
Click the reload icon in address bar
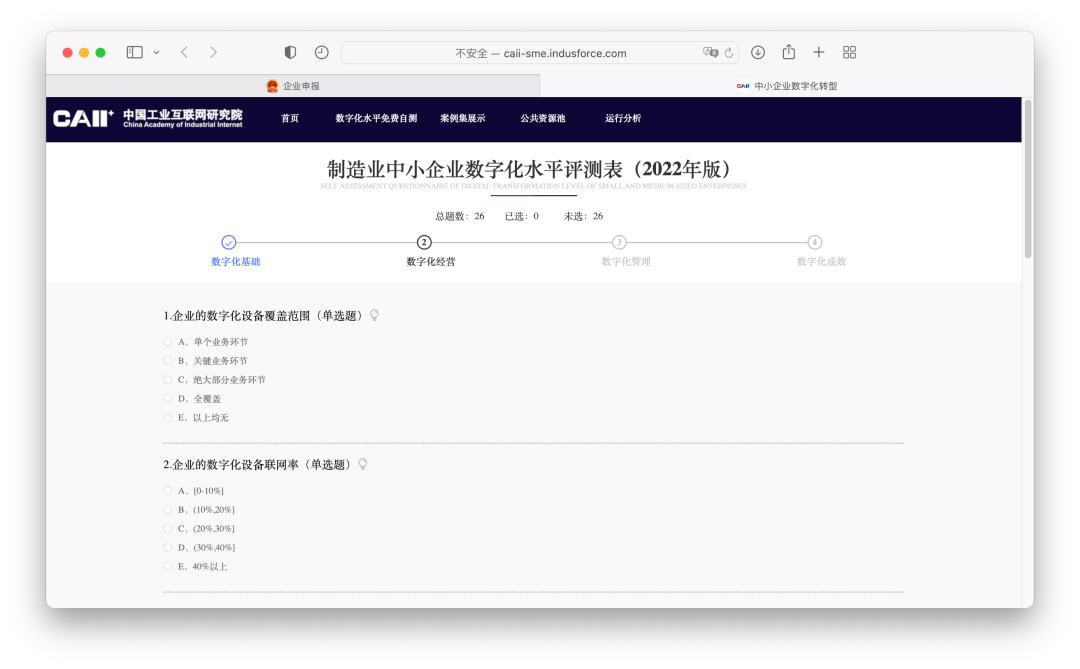(x=731, y=51)
